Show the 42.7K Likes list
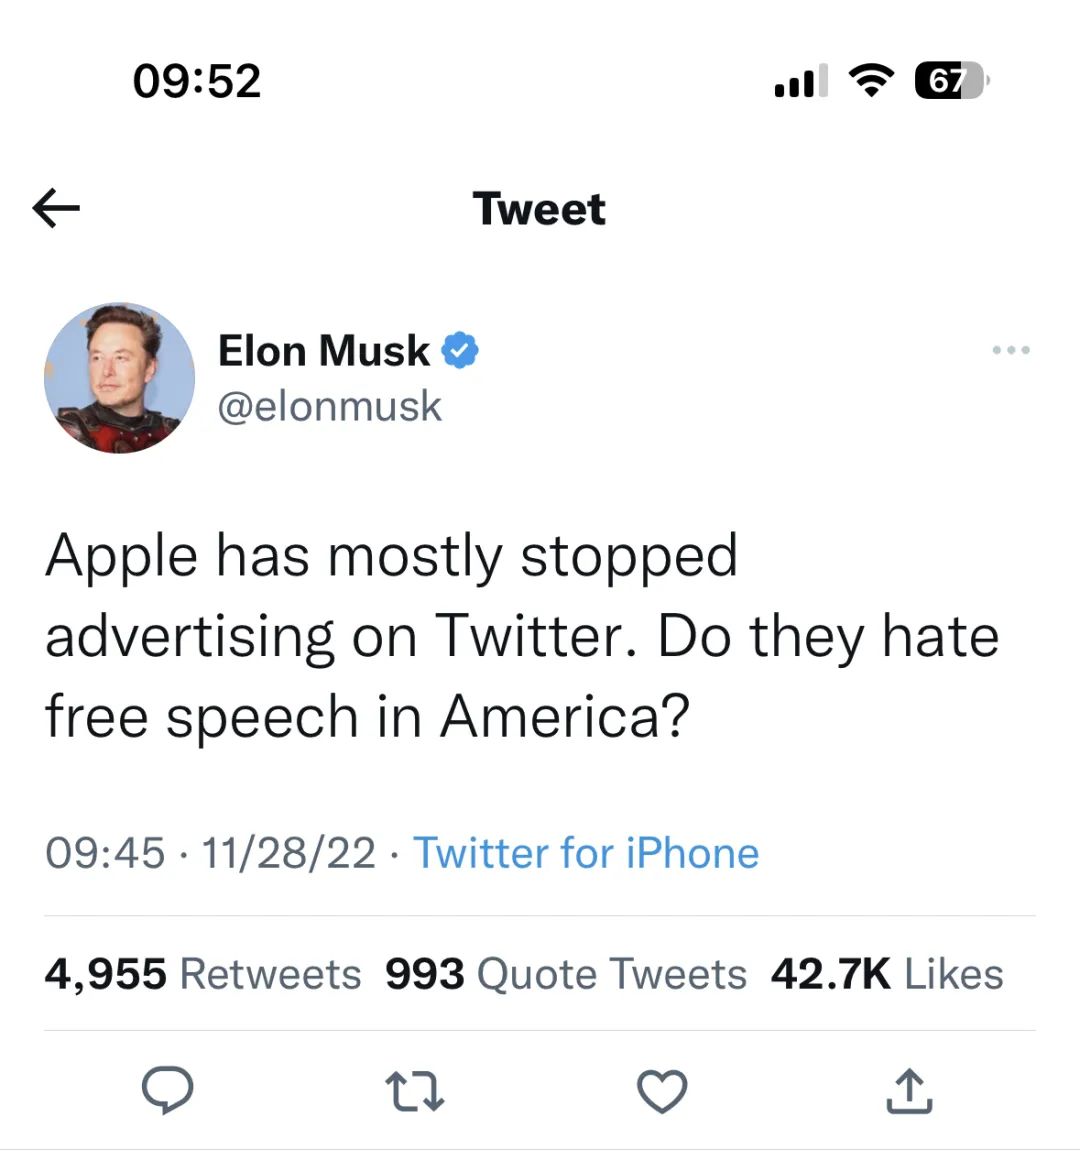 pos(886,974)
